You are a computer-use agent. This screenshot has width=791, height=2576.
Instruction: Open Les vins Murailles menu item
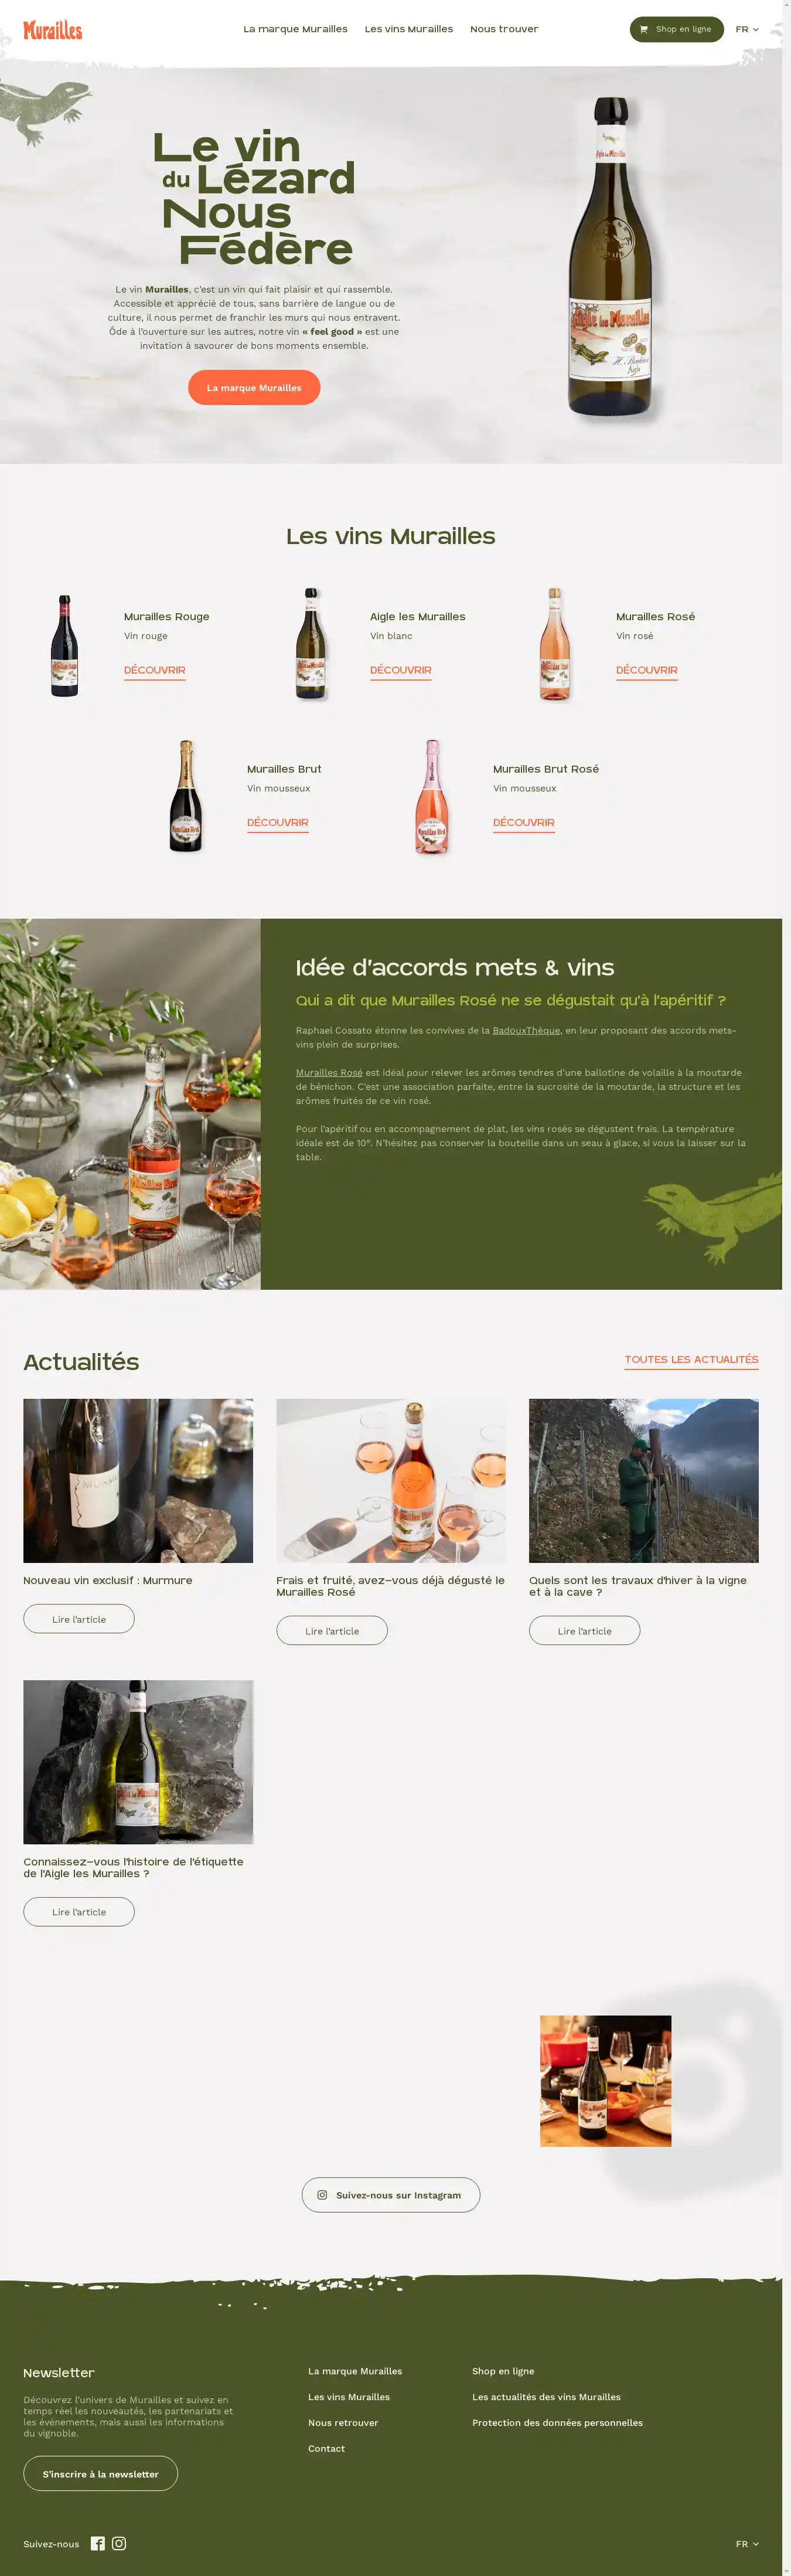409,29
